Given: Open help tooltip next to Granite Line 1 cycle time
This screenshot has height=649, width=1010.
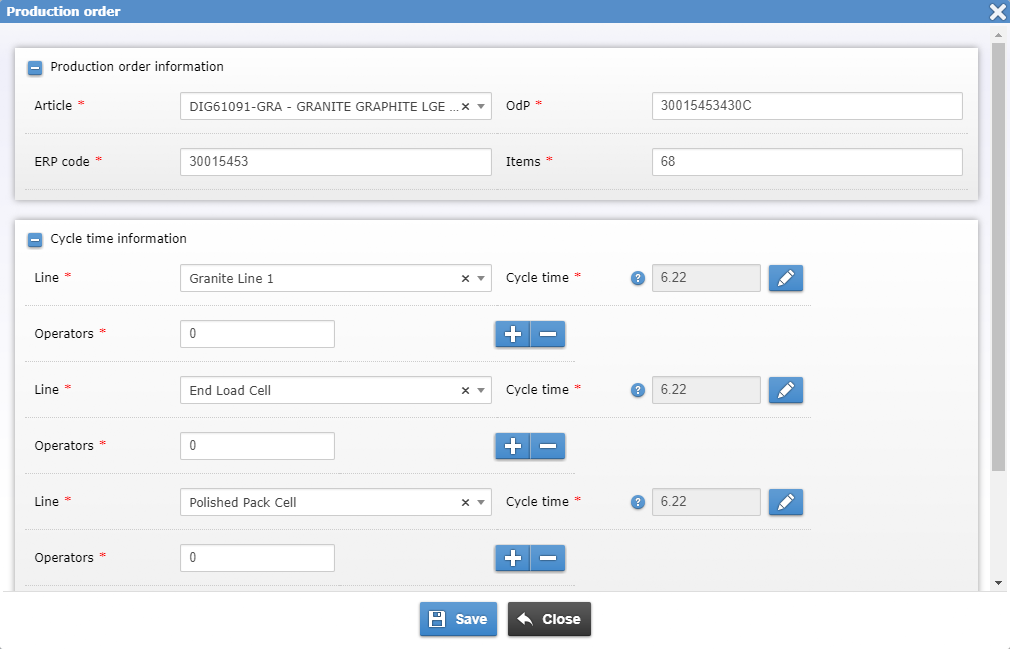Looking at the screenshot, I should tap(638, 278).
